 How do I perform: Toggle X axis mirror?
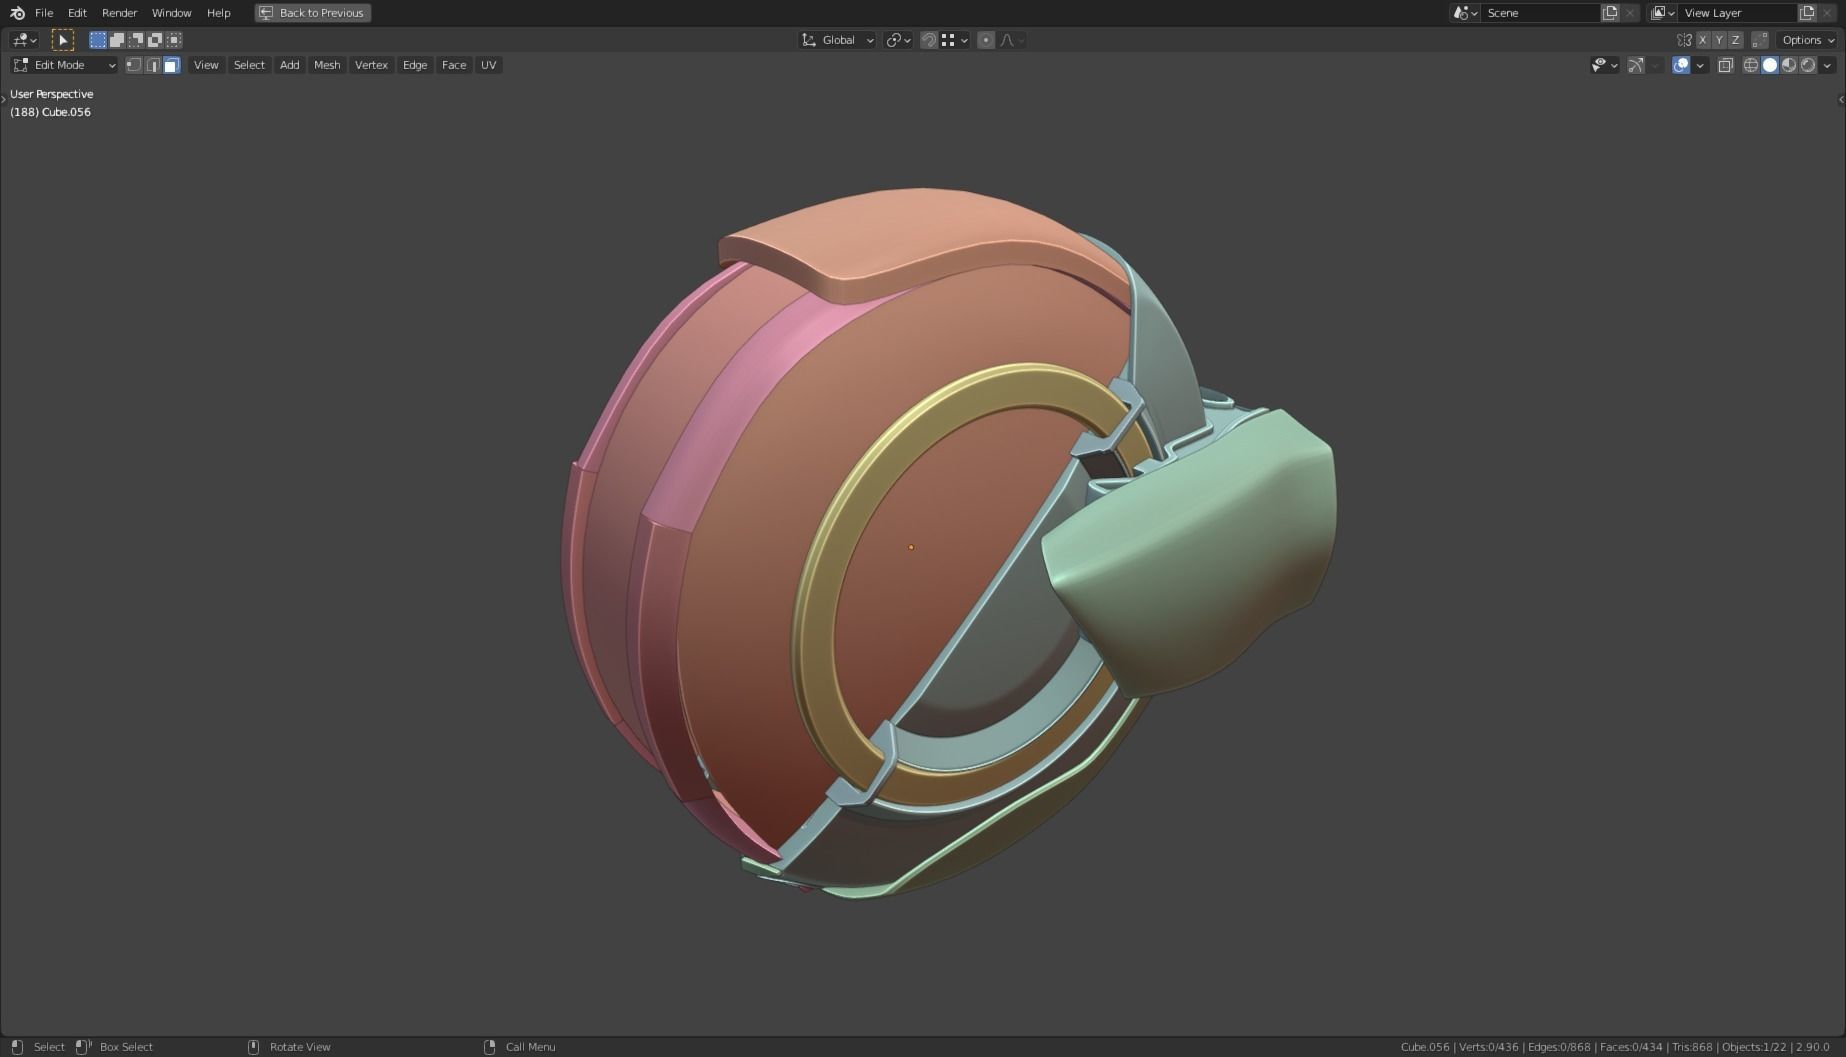tap(1702, 40)
